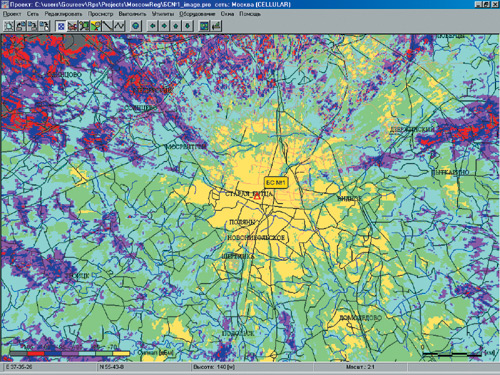
Task: Pan map right with right arrow icon
Action: tap(164, 26)
